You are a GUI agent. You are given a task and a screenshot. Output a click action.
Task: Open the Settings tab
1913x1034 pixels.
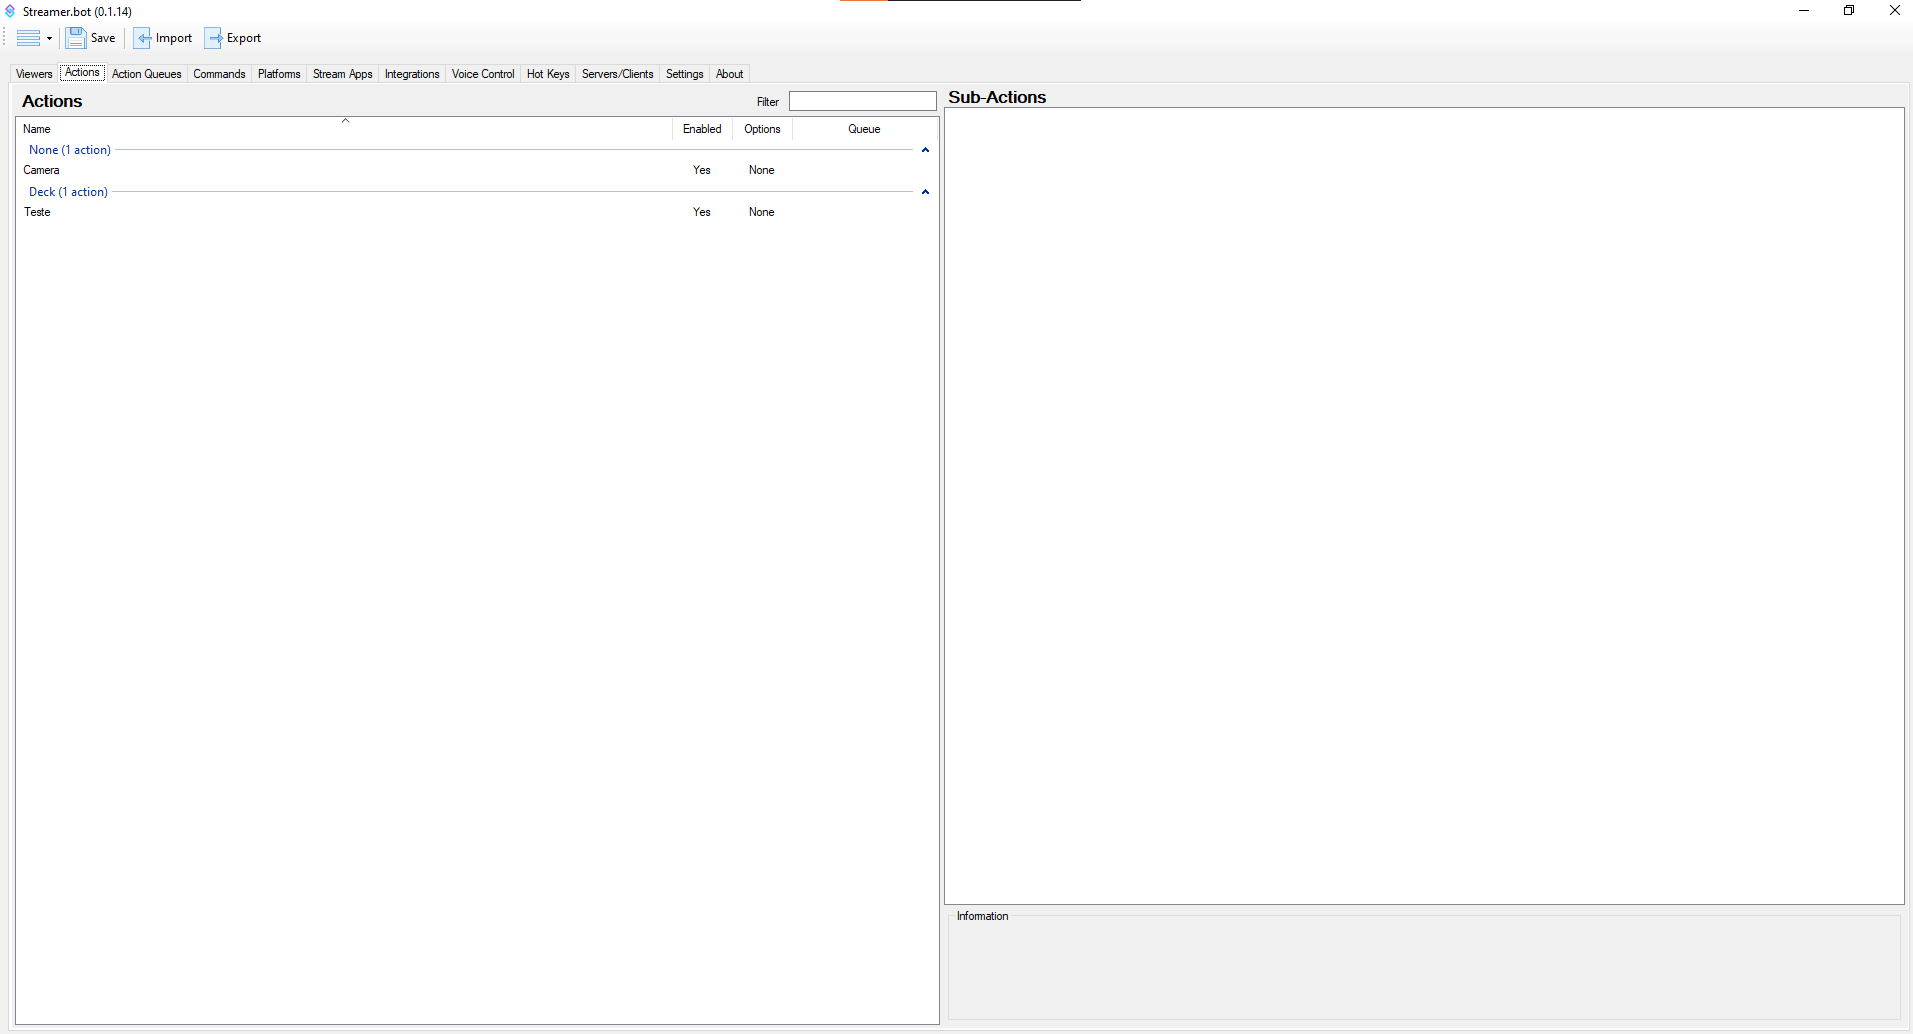pos(684,73)
